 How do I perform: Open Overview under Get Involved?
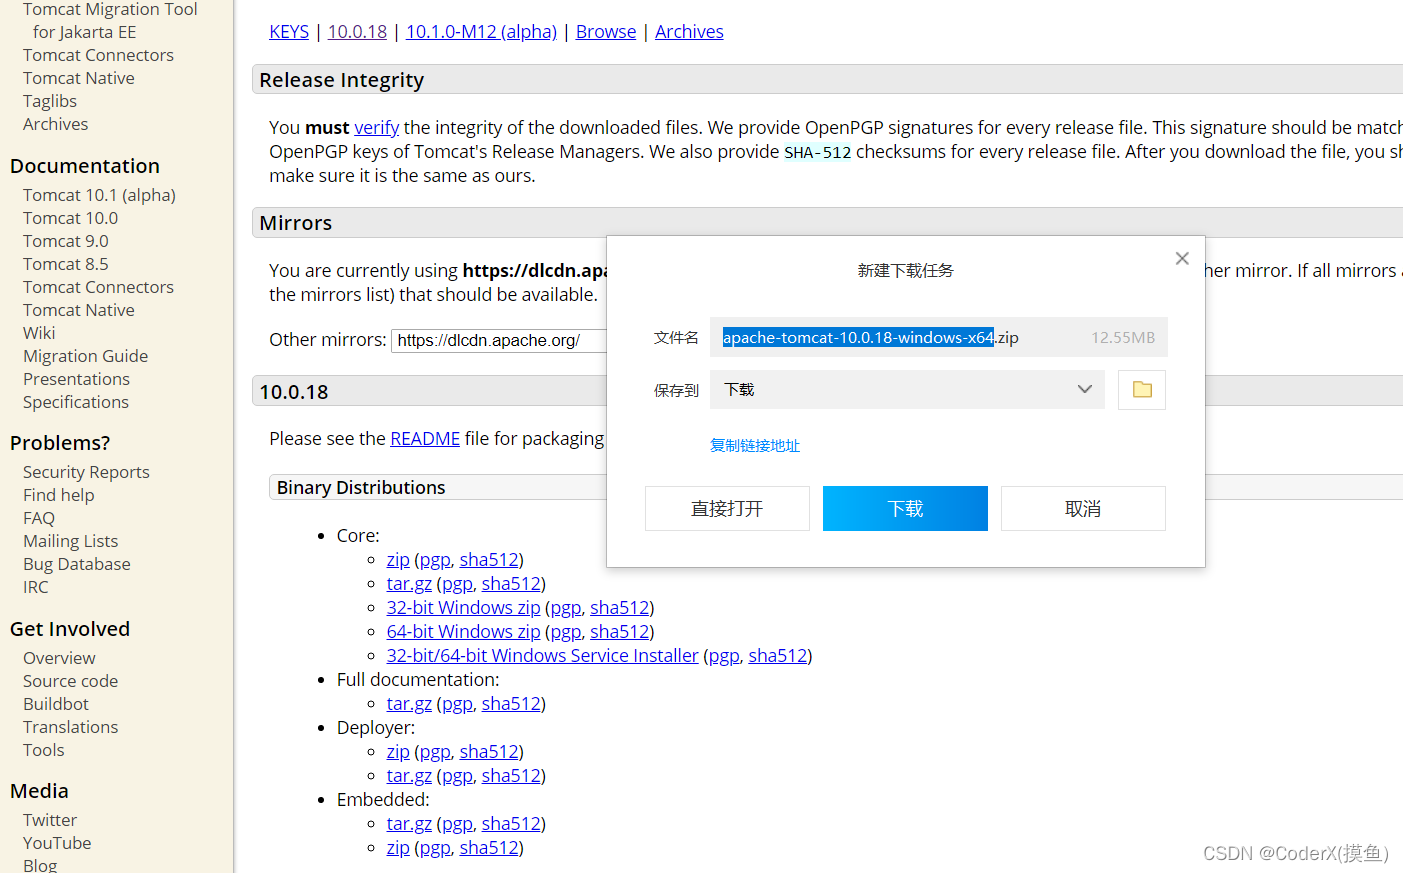click(59, 658)
